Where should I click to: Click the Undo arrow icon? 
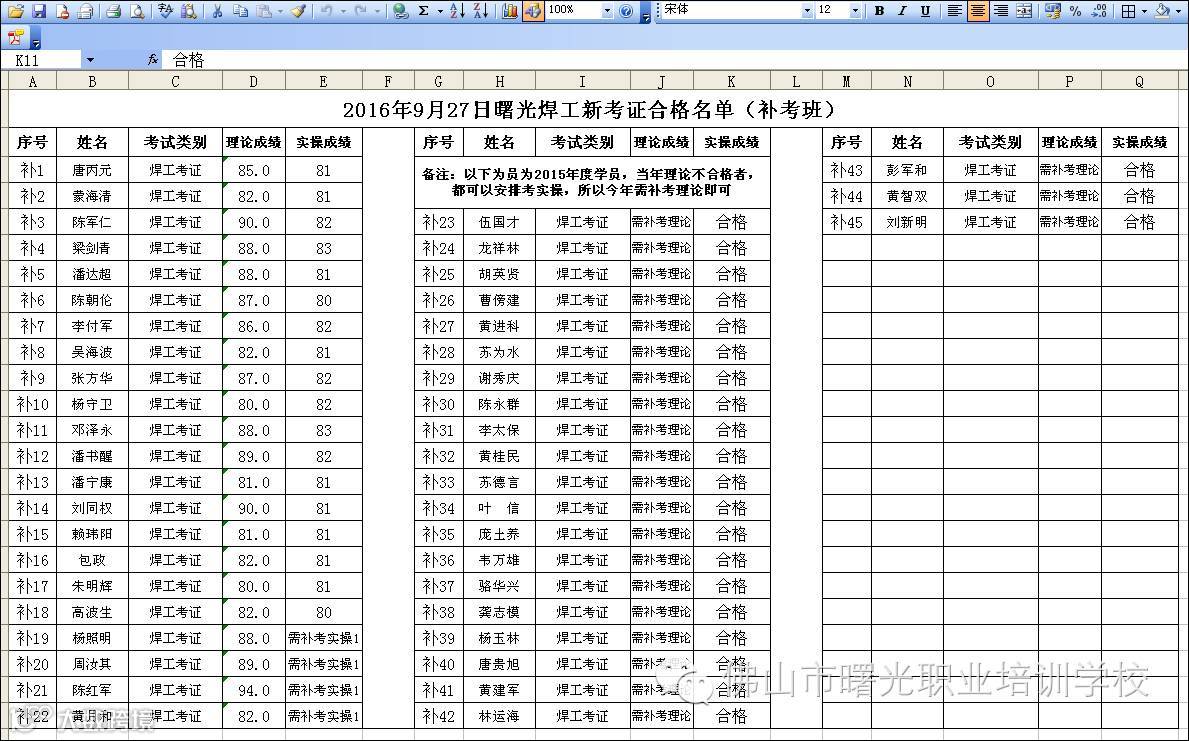click(326, 11)
